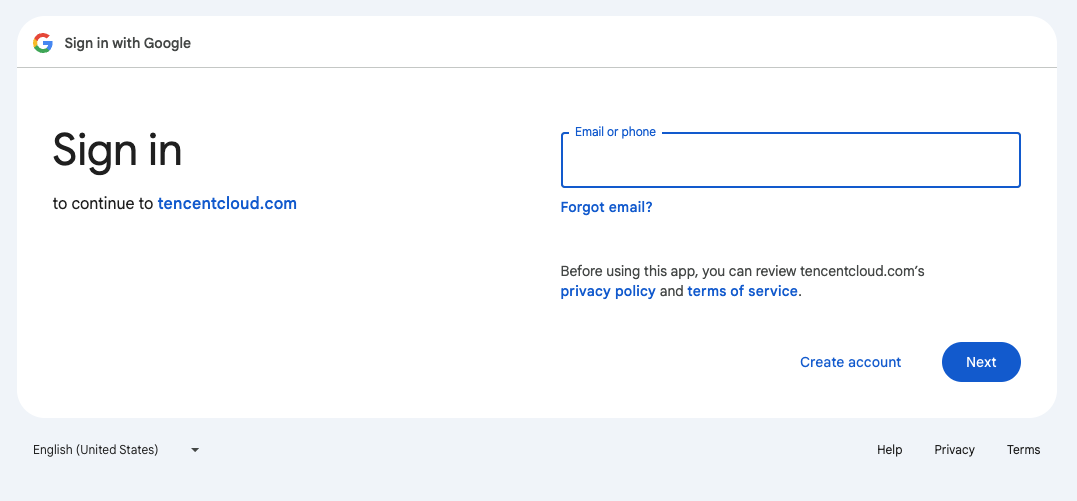This screenshot has width=1077, height=501.
Task: Open the Privacy link in footer
Action: point(954,450)
